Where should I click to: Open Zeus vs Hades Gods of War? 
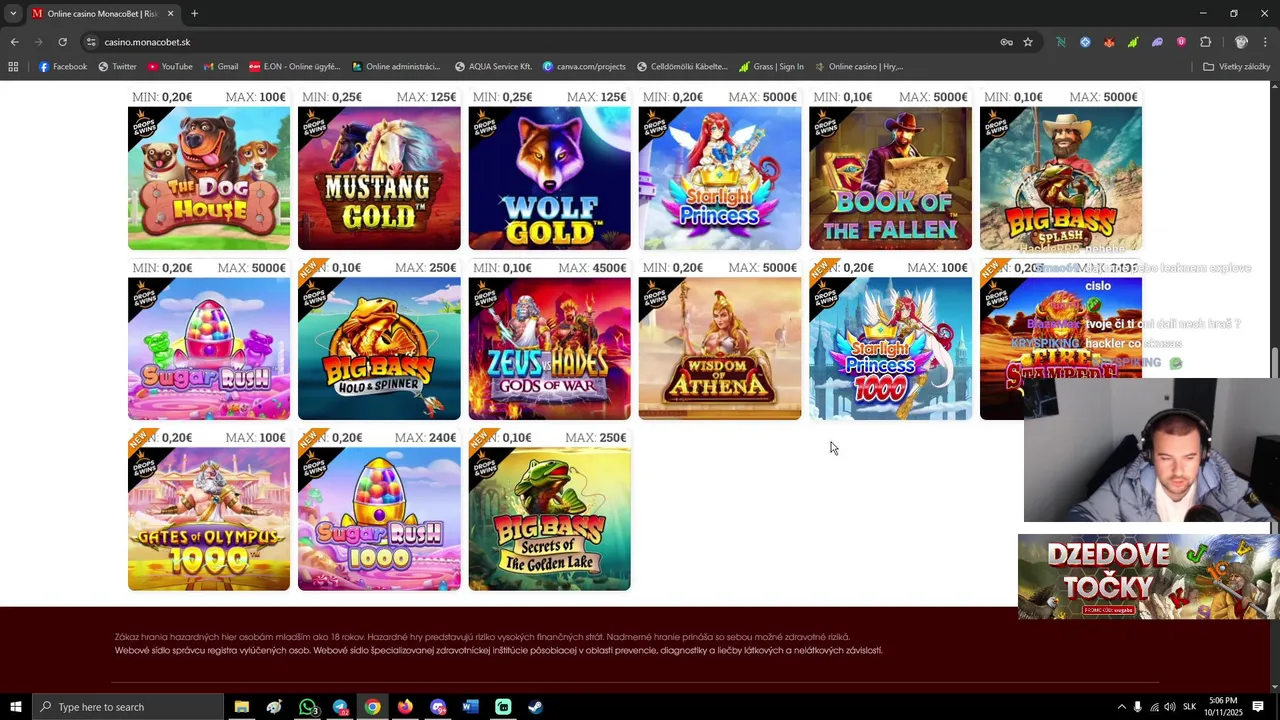point(549,348)
